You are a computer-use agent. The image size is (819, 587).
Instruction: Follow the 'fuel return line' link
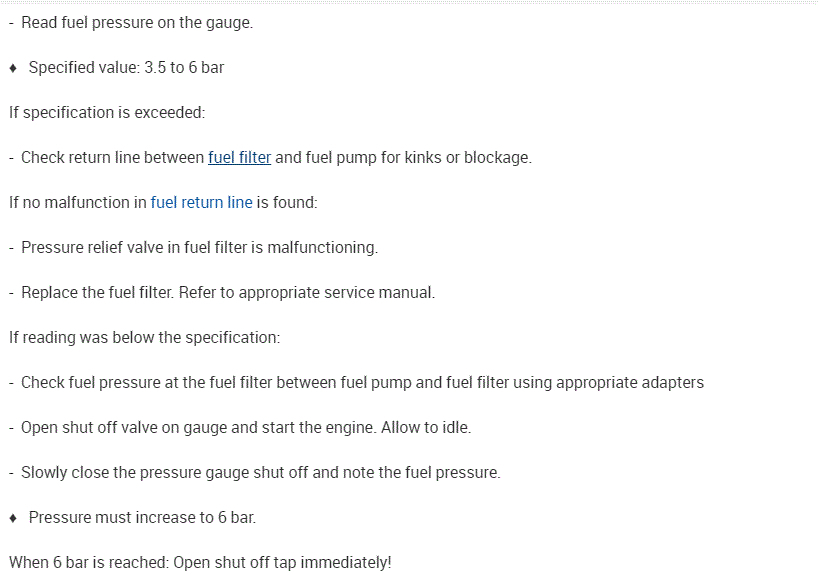201,202
